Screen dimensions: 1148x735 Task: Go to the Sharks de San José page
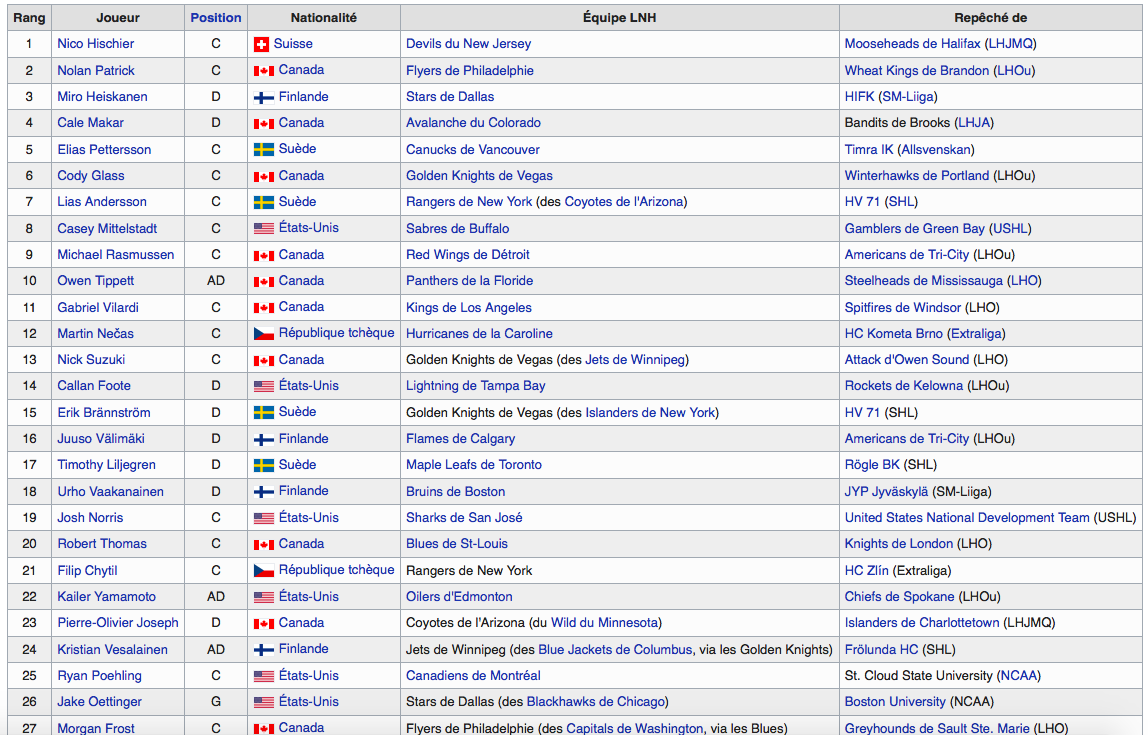(x=464, y=518)
